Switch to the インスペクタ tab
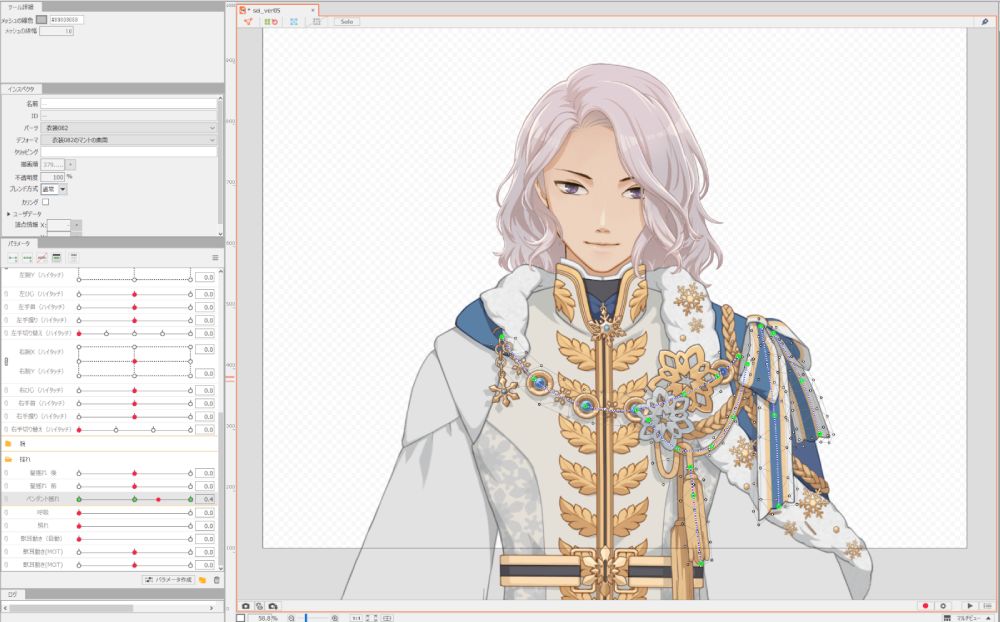 22,89
